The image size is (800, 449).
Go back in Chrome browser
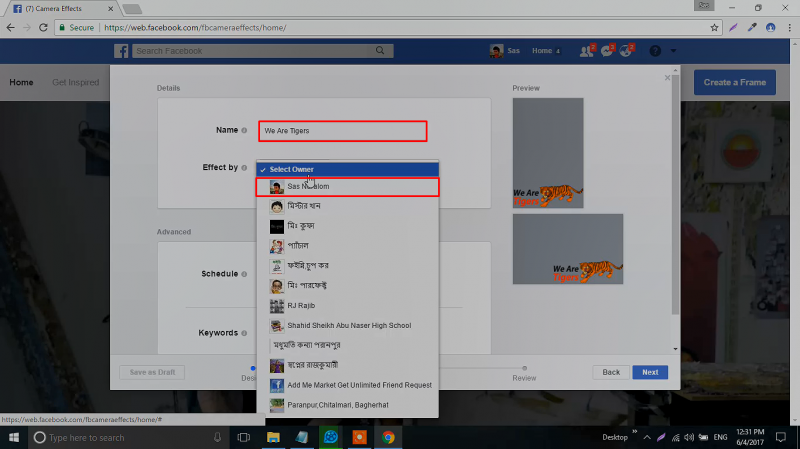(11, 28)
